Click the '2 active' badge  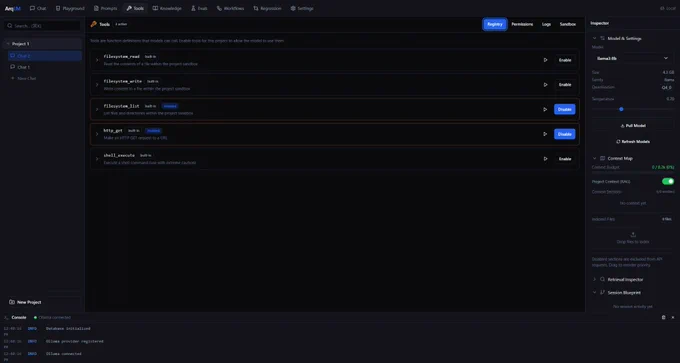tap(121, 24)
